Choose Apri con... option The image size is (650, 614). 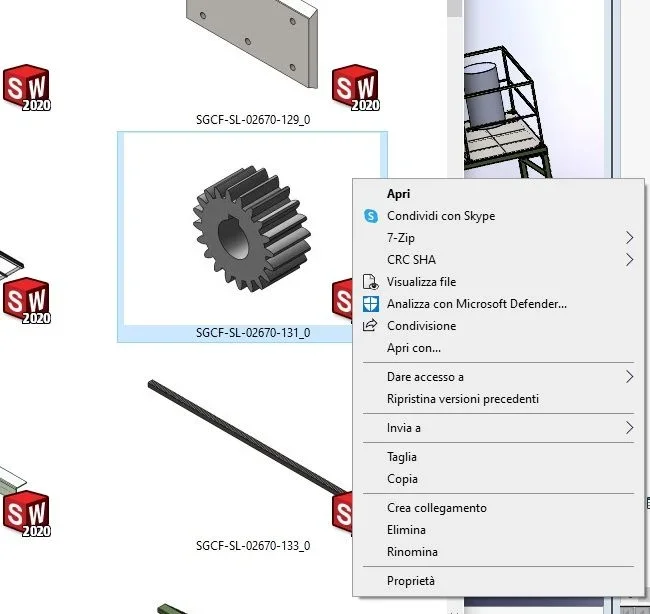[x=498, y=348]
